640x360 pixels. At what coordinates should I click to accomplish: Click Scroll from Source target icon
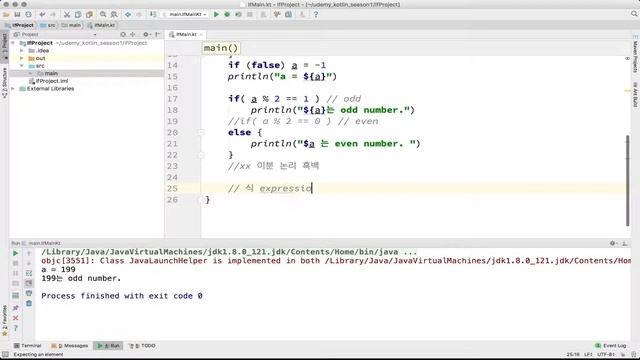click(123, 34)
